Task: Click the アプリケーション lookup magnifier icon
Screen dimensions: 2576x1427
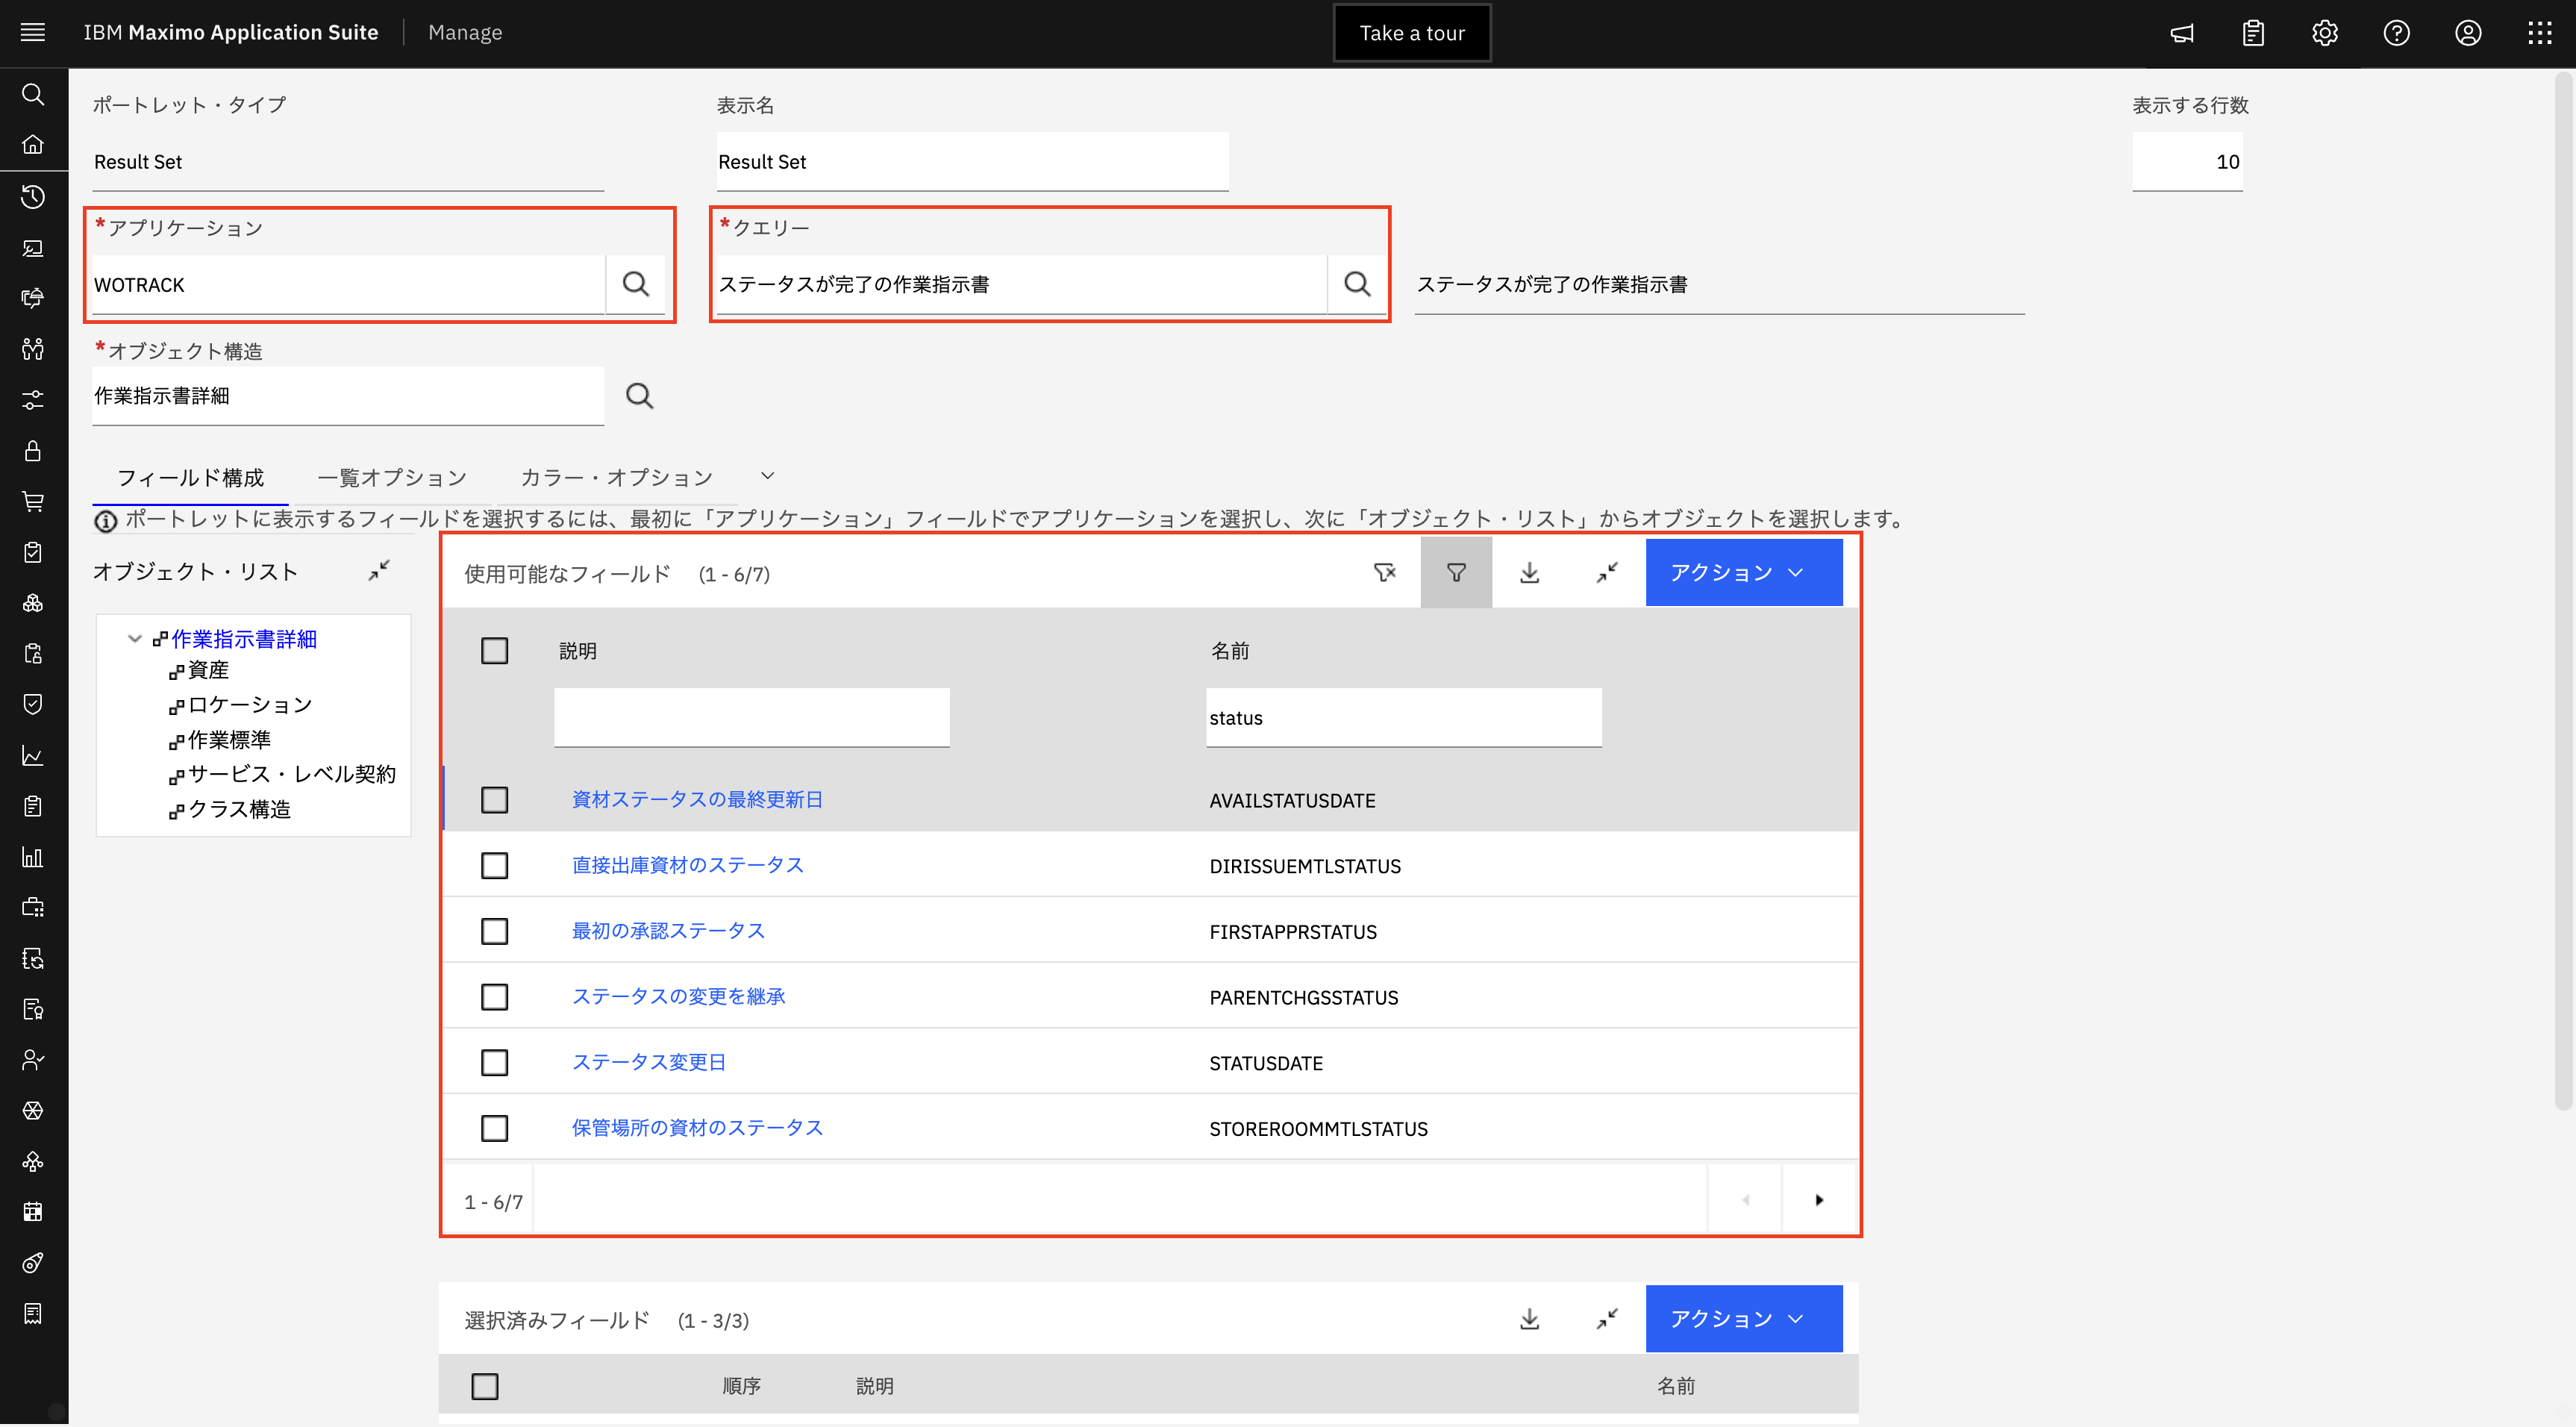Action: coord(636,284)
